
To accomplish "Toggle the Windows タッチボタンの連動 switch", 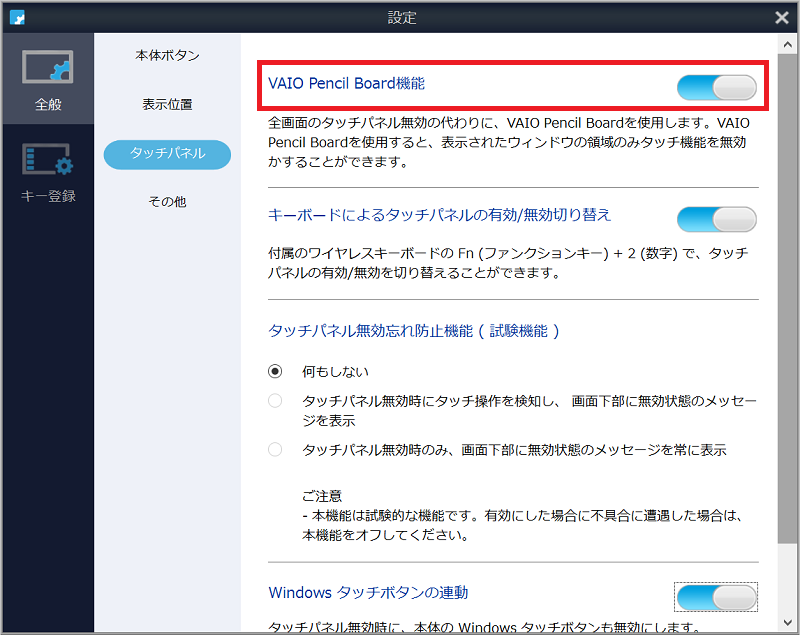I will 716,597.
